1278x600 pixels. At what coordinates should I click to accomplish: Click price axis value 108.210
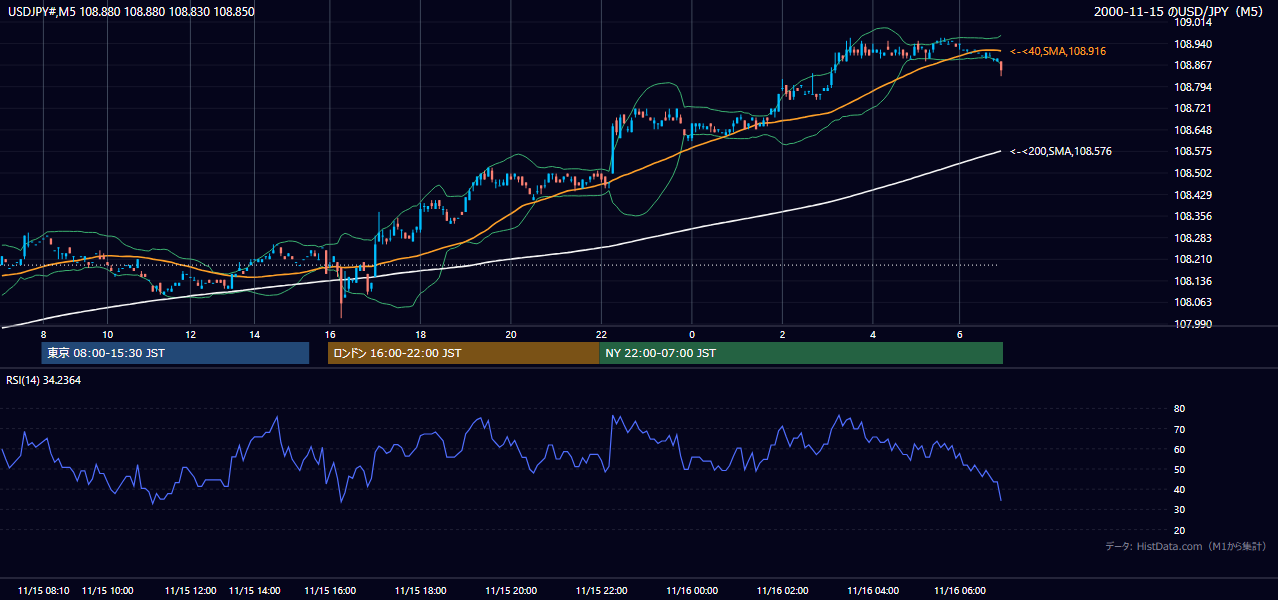coord(1193,260)
